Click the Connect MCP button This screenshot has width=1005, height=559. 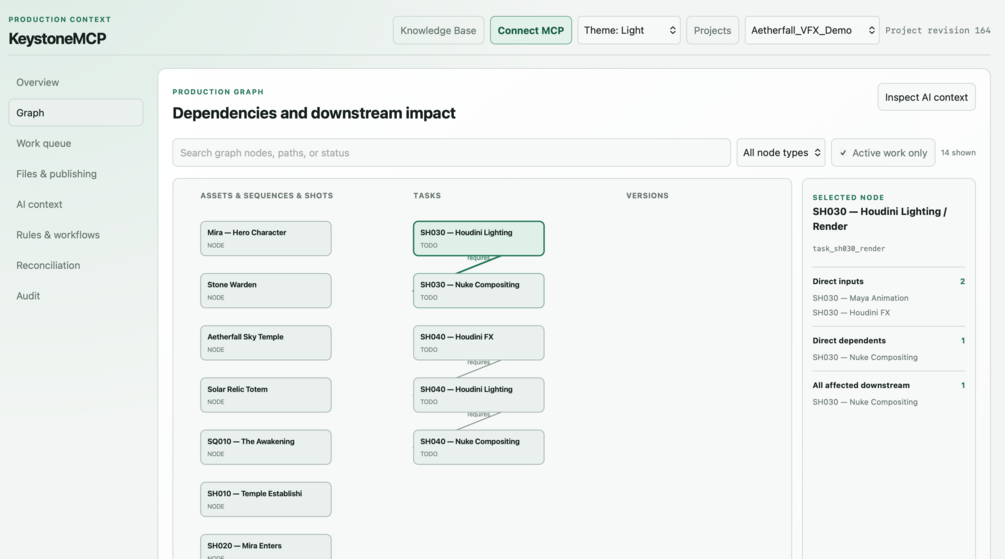pos(531,30)
